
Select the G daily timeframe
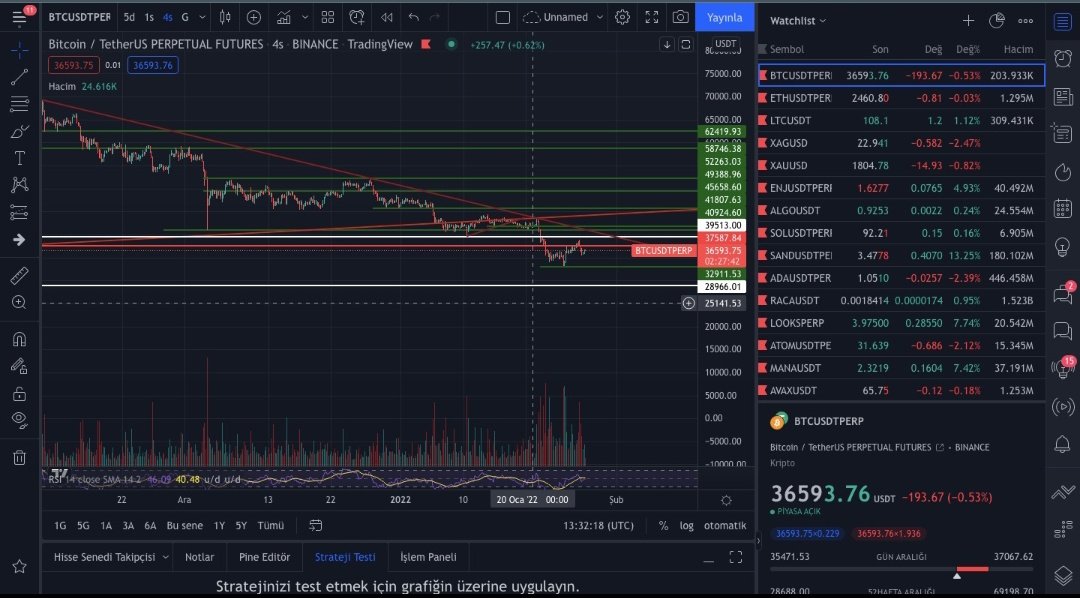(185, 17)
